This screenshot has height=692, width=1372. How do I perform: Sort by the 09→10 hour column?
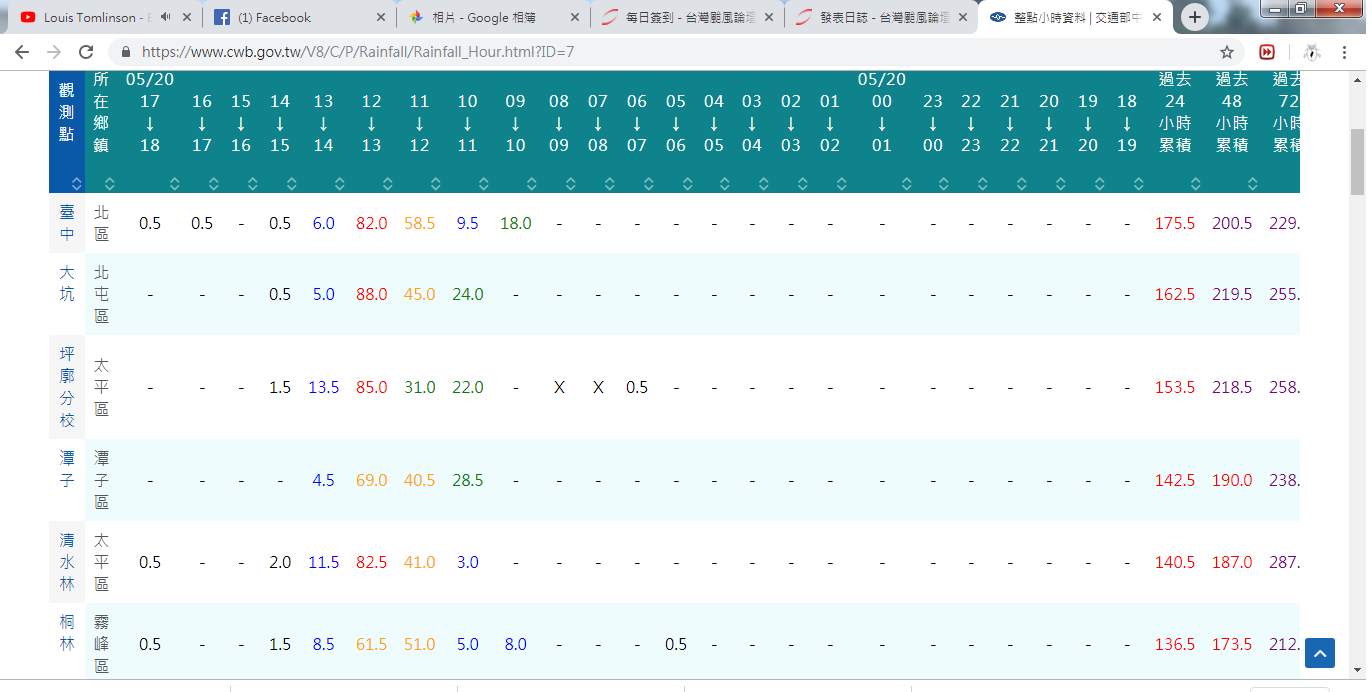click(532, 184)
